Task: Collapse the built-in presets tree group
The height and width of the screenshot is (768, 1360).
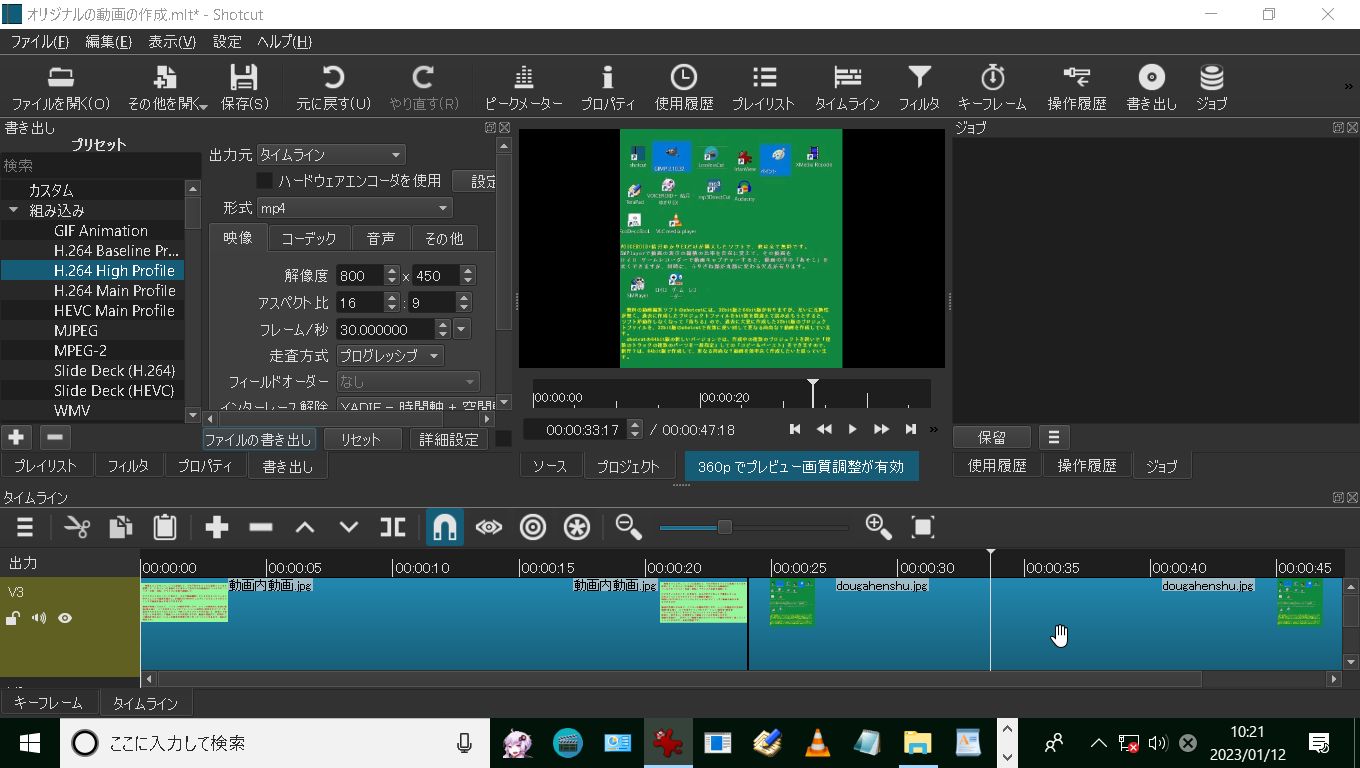Action: pyautogui.click(x=14, y=211)
